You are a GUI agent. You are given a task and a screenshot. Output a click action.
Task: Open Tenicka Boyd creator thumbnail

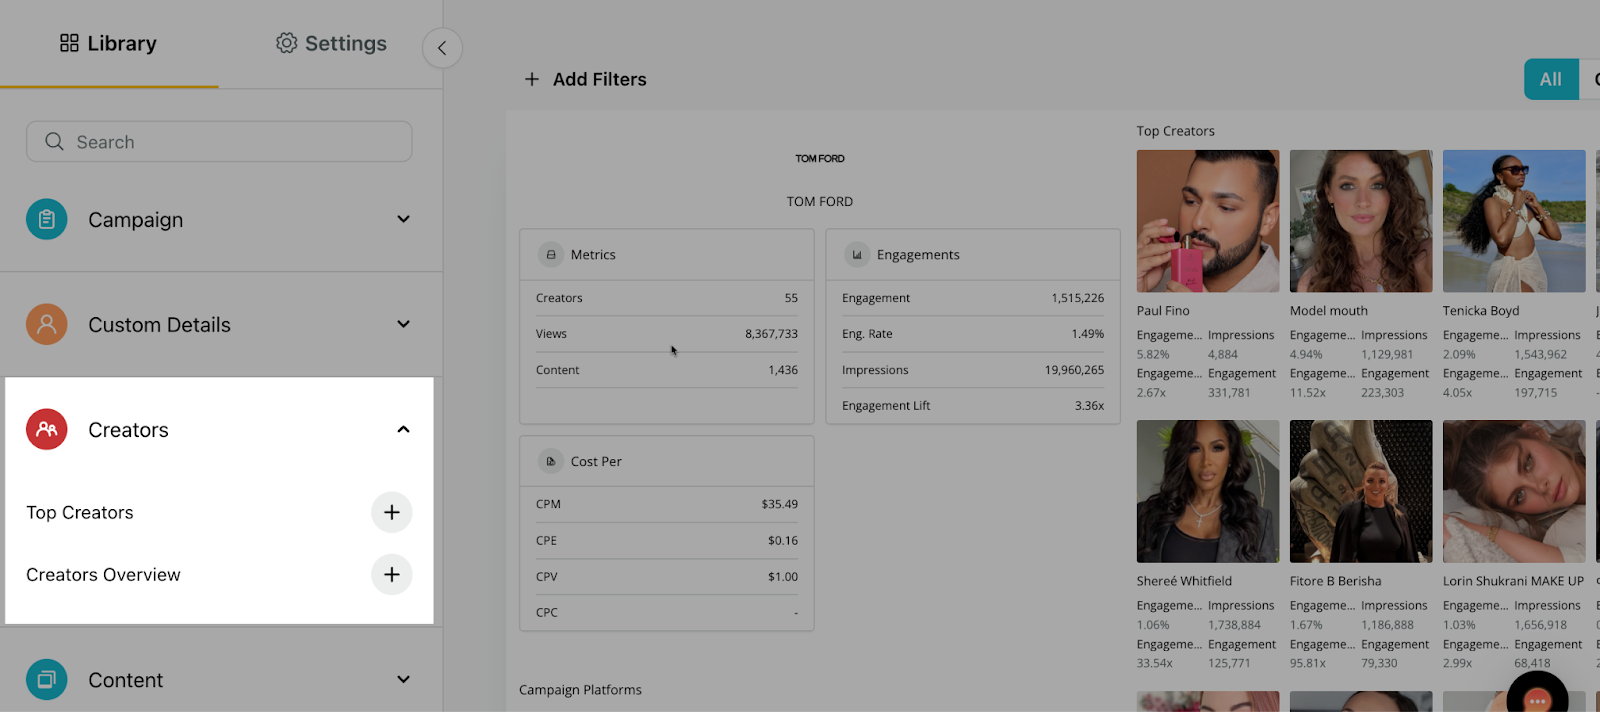pyautogui.click(x=1514, y=221)
